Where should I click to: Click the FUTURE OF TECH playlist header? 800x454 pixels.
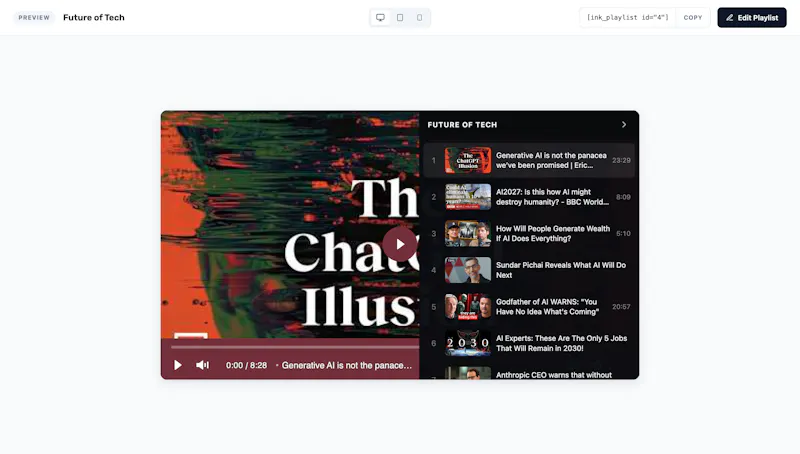click(462, 124)
